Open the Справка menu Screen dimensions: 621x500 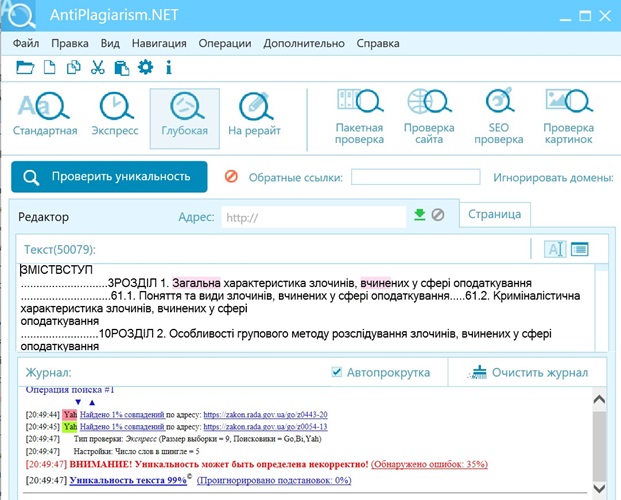(x=378, y=43)
